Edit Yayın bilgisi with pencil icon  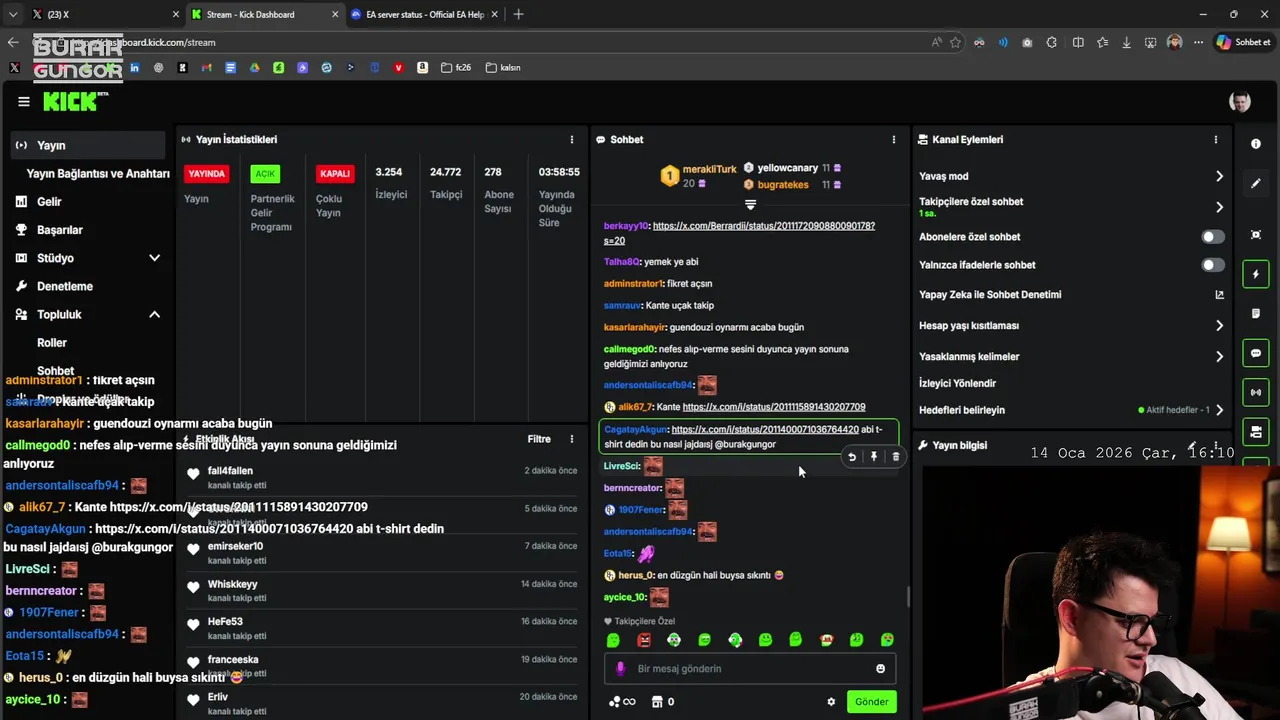pyautogui.click(x=1192, y=445)
